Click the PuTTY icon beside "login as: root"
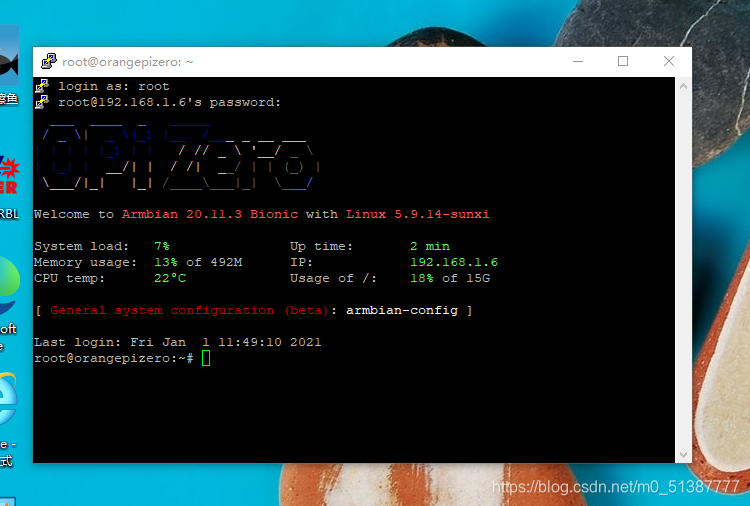750x506 pixels. pyautogui.click(x=42, y=86)
